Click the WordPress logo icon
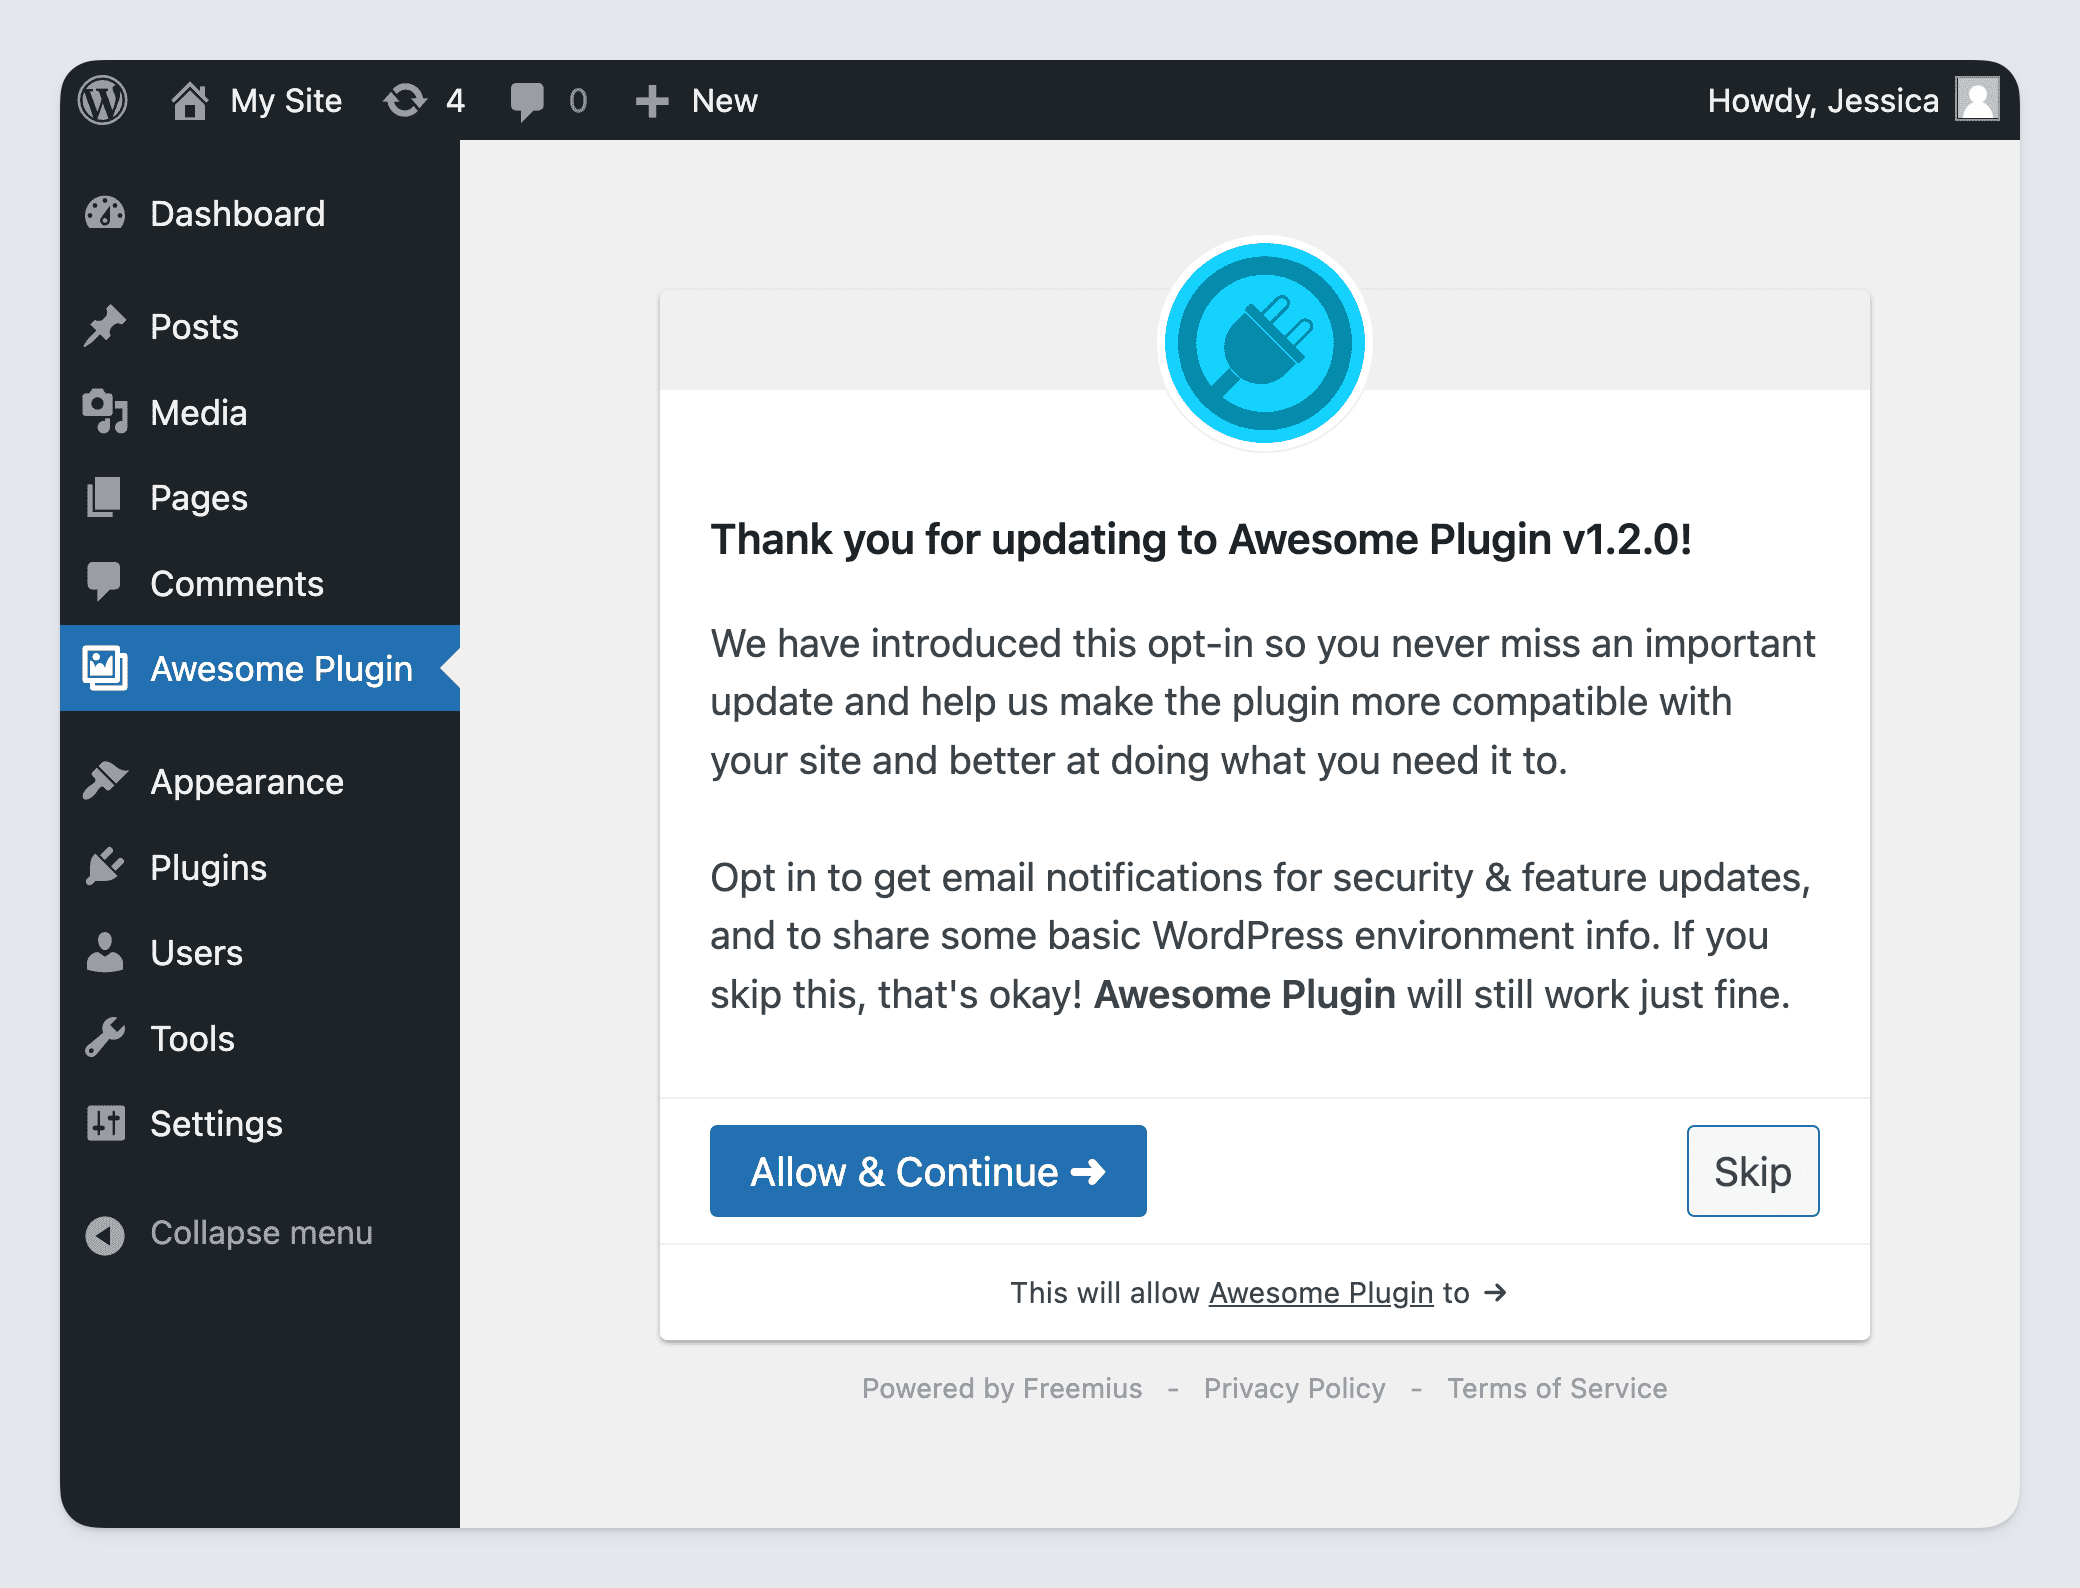The image size is (2080, 1588). [103, 101]
